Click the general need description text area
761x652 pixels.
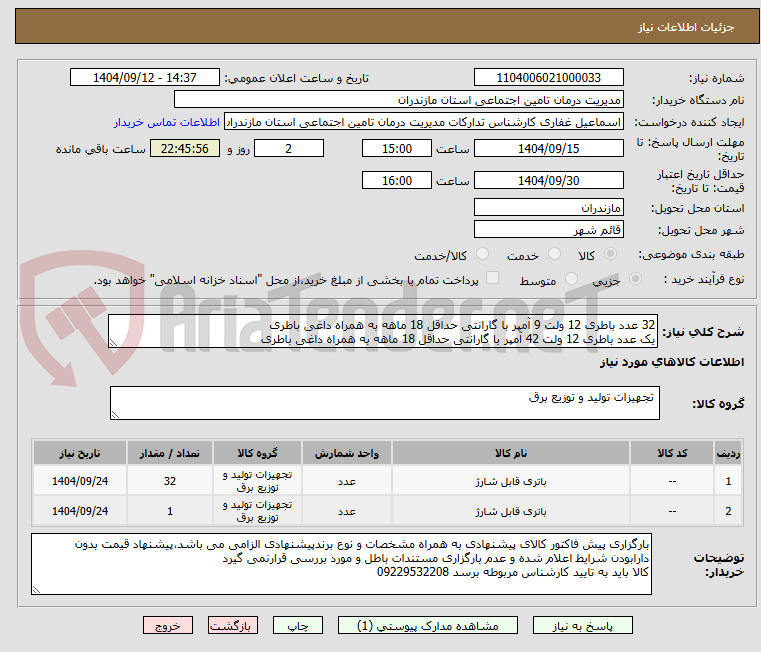pos(383,331)
